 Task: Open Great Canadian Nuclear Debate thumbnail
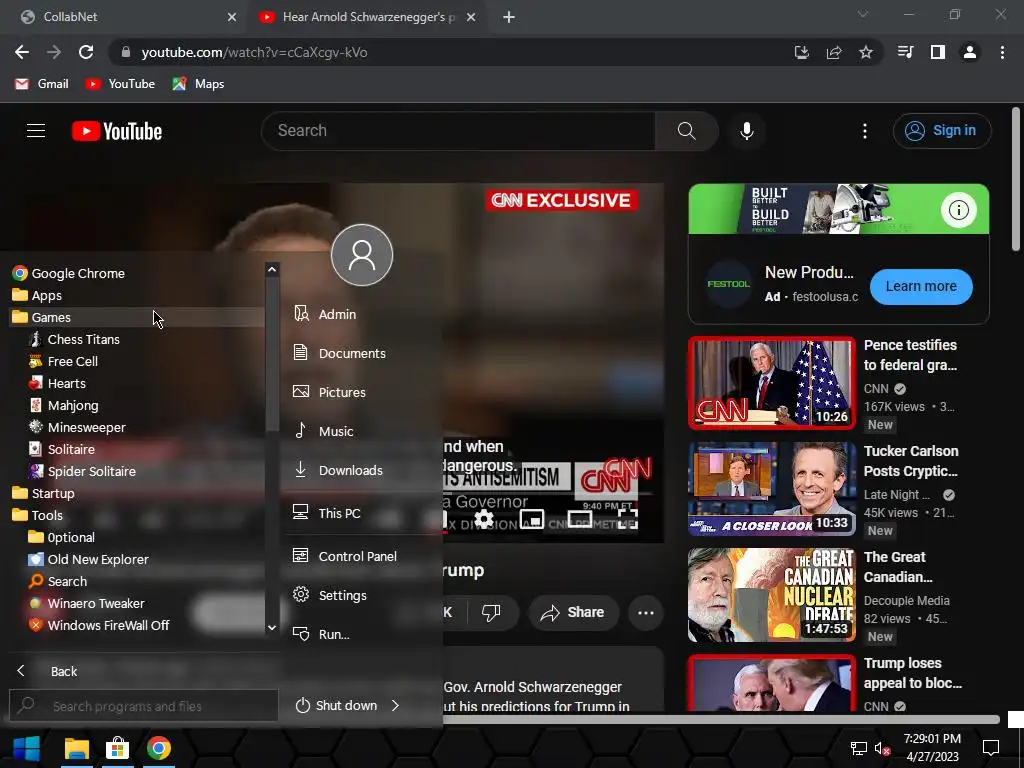tap(772, 595)
